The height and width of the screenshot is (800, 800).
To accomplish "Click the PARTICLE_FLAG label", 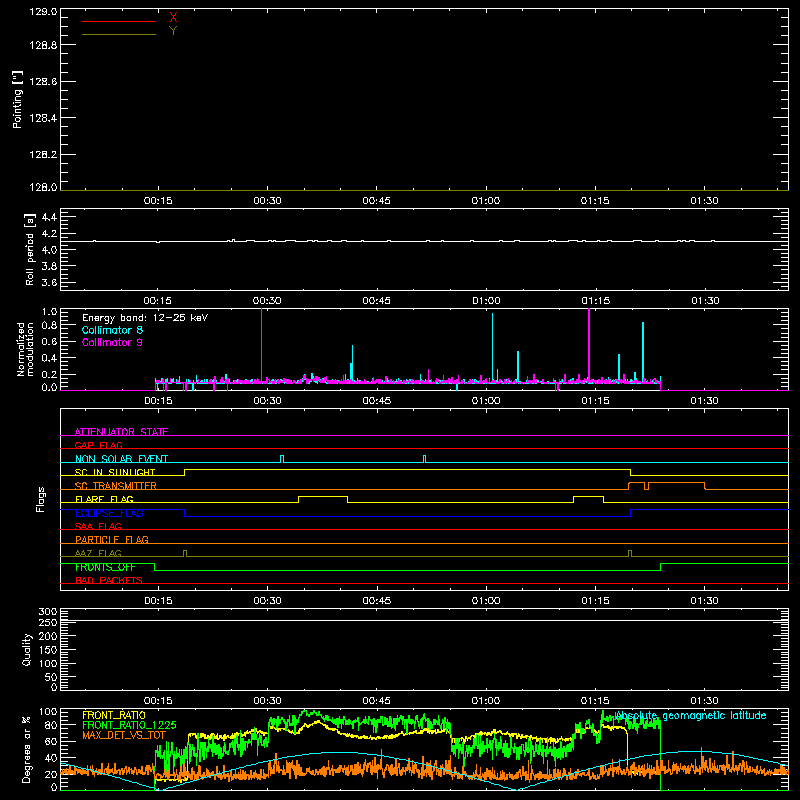I will pyautogui.click(x=112, y=539).
